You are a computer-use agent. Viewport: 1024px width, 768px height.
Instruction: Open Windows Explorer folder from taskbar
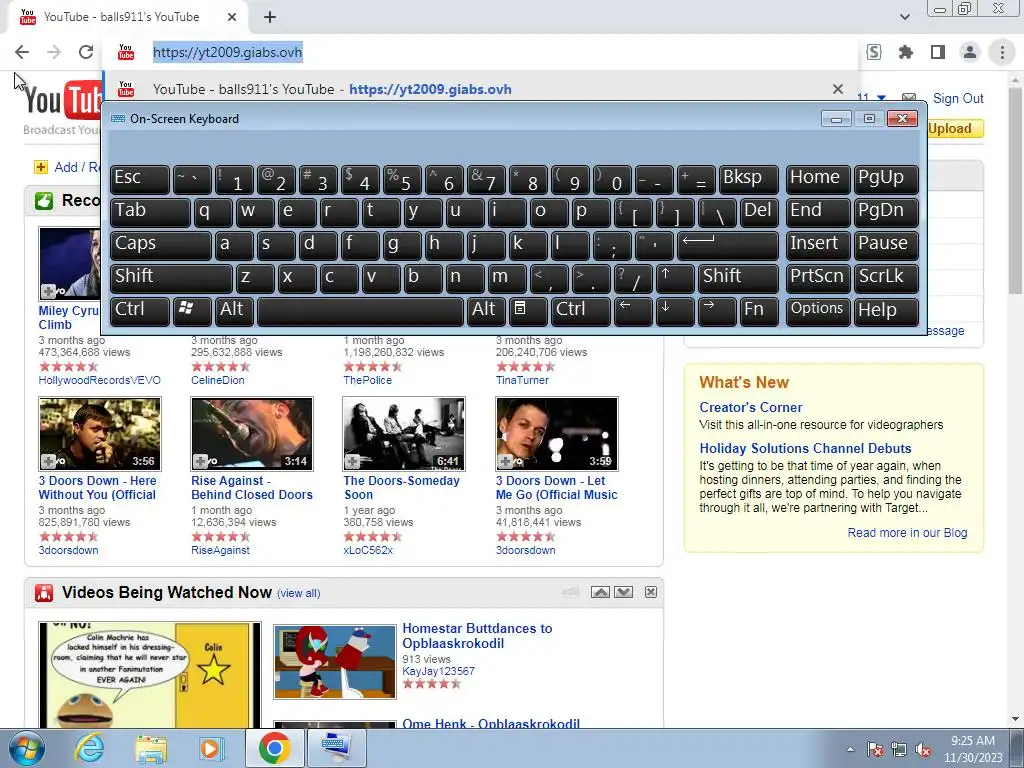tap(151, 749)
